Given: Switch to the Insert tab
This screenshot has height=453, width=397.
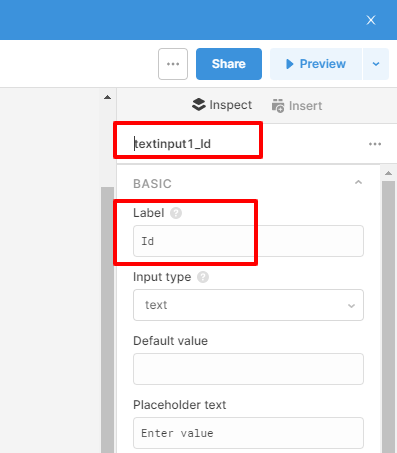Looking at the screenshot, I should [297, 106].
